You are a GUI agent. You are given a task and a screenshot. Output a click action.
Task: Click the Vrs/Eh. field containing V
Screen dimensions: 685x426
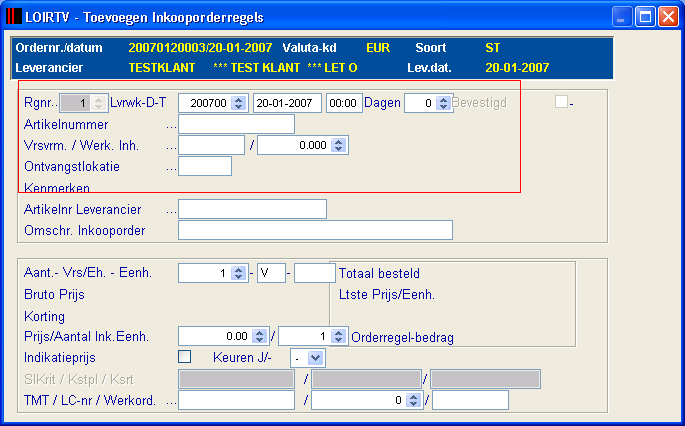click(271, 273)
